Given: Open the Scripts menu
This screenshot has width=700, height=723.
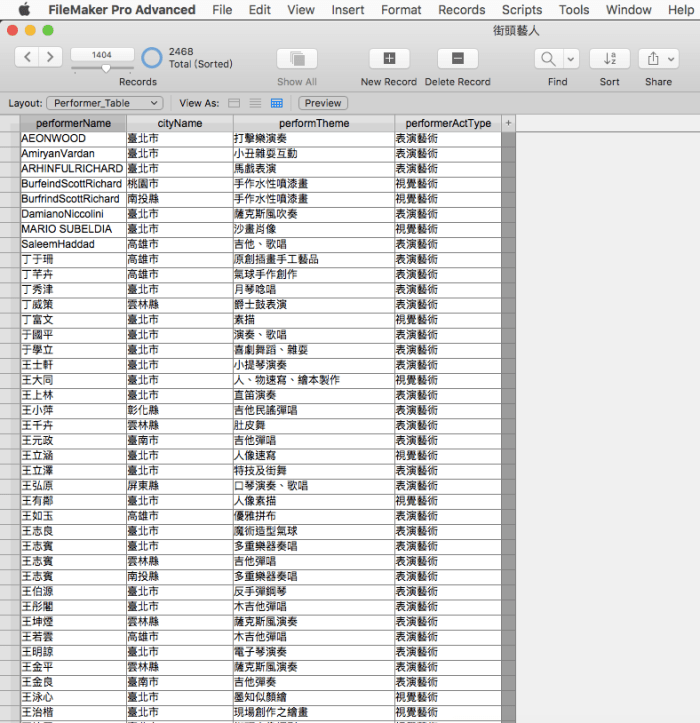Looking at the screenshot, I should coord(521,10).
